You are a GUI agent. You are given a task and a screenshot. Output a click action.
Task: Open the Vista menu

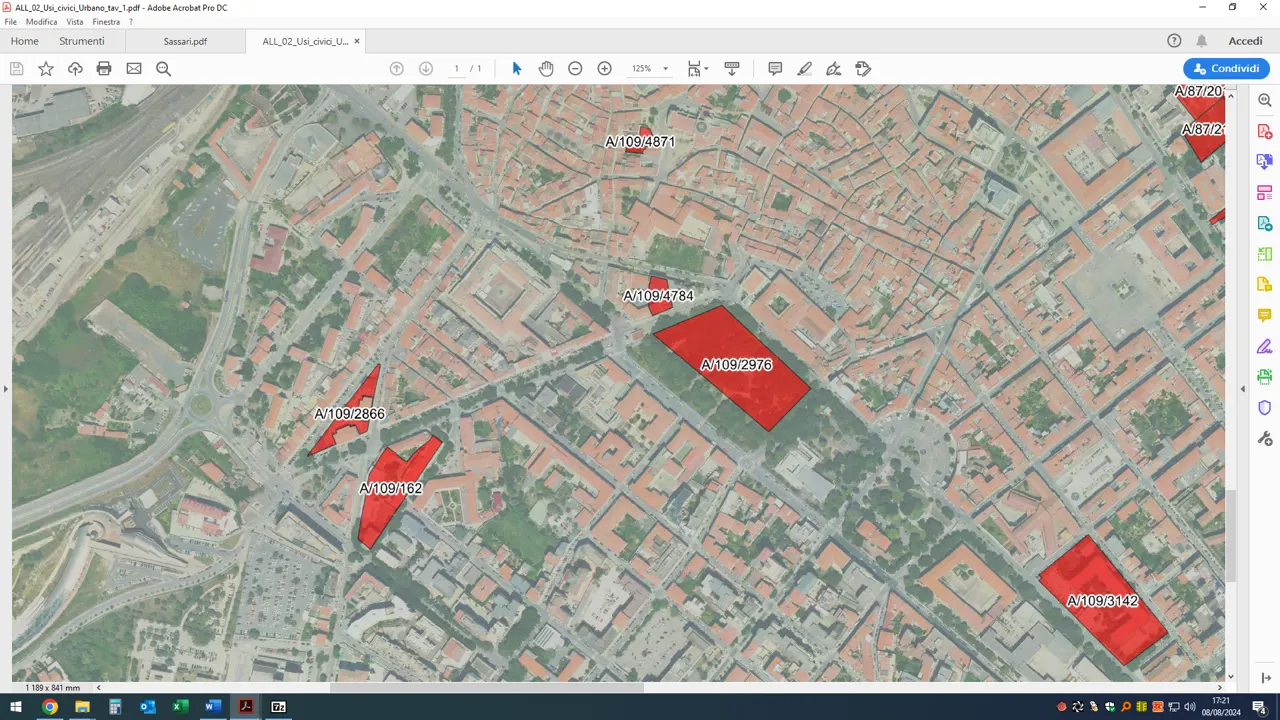75,22
